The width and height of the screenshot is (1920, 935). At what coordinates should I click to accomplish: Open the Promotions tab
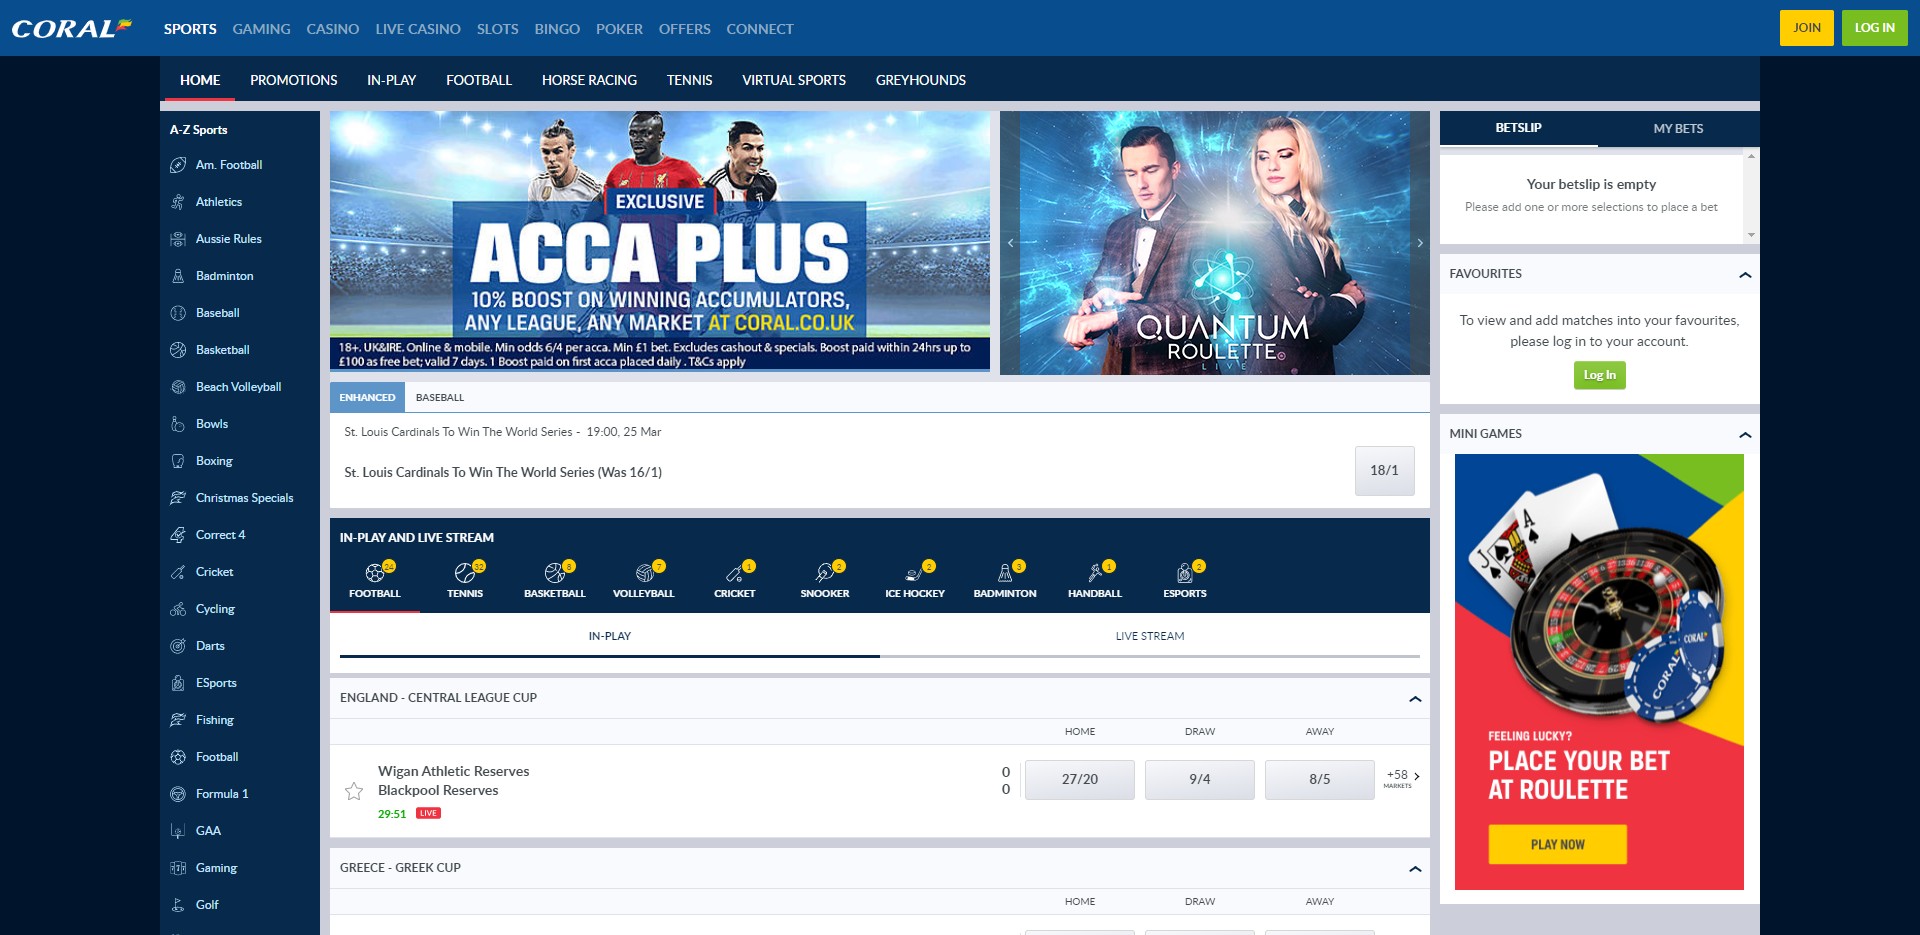pos(294,80)
